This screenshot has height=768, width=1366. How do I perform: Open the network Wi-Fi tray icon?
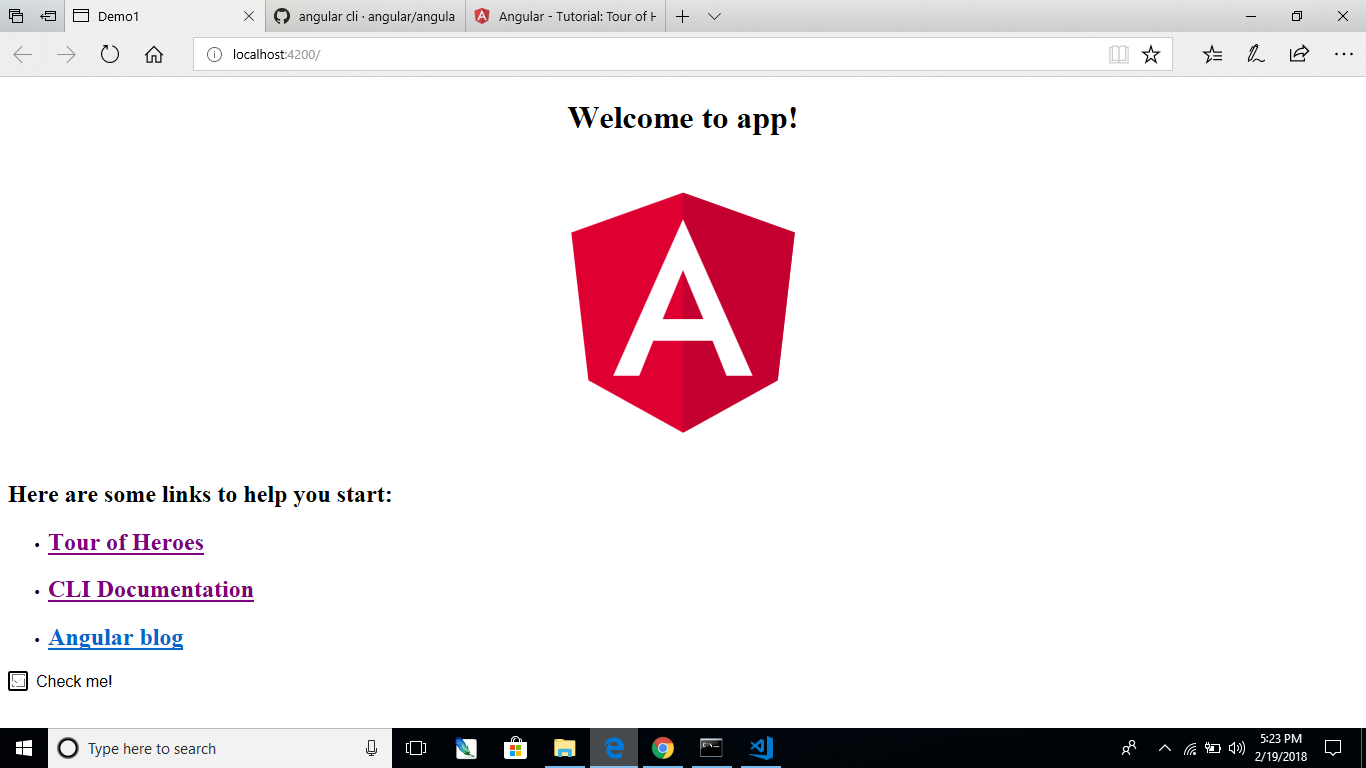(x=1190, y=748)
